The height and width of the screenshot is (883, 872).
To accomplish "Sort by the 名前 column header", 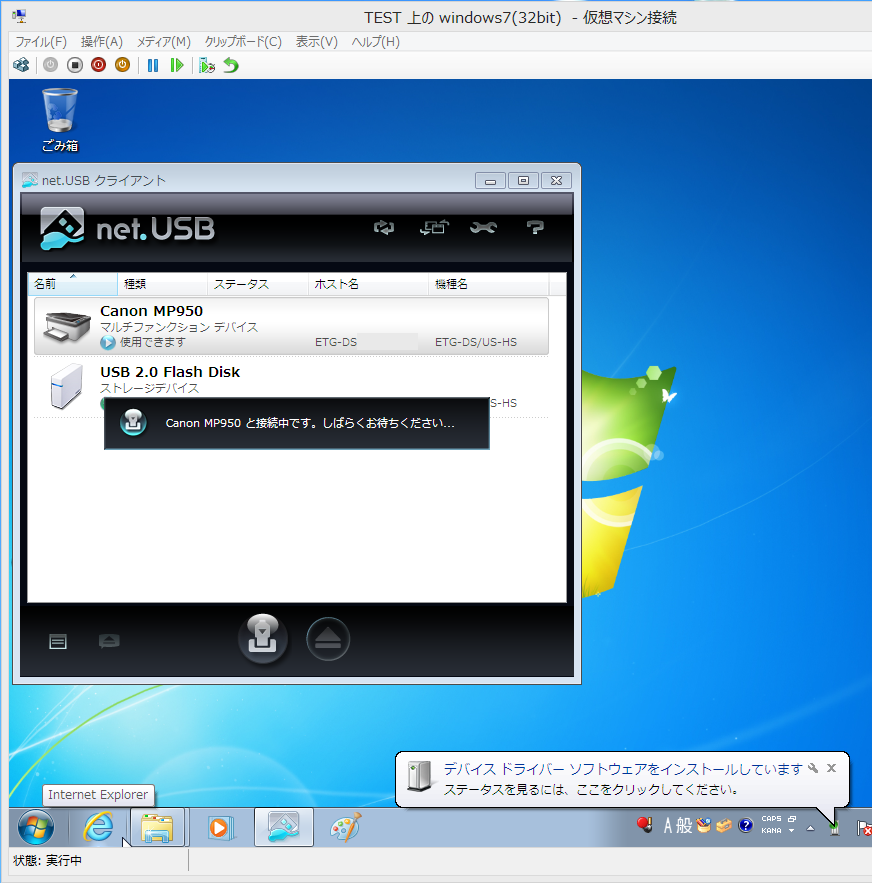I will [73, 284].
